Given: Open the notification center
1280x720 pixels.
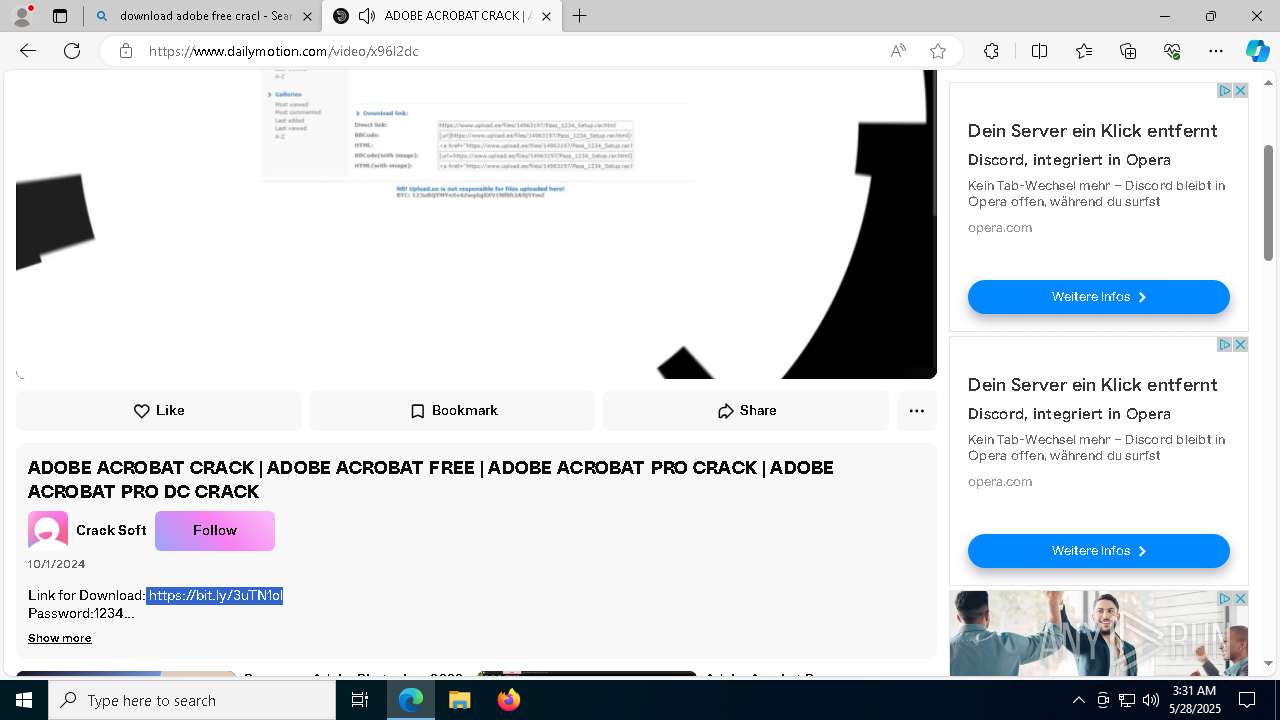Looking at the screenshot, I should tap(1248, 700).
